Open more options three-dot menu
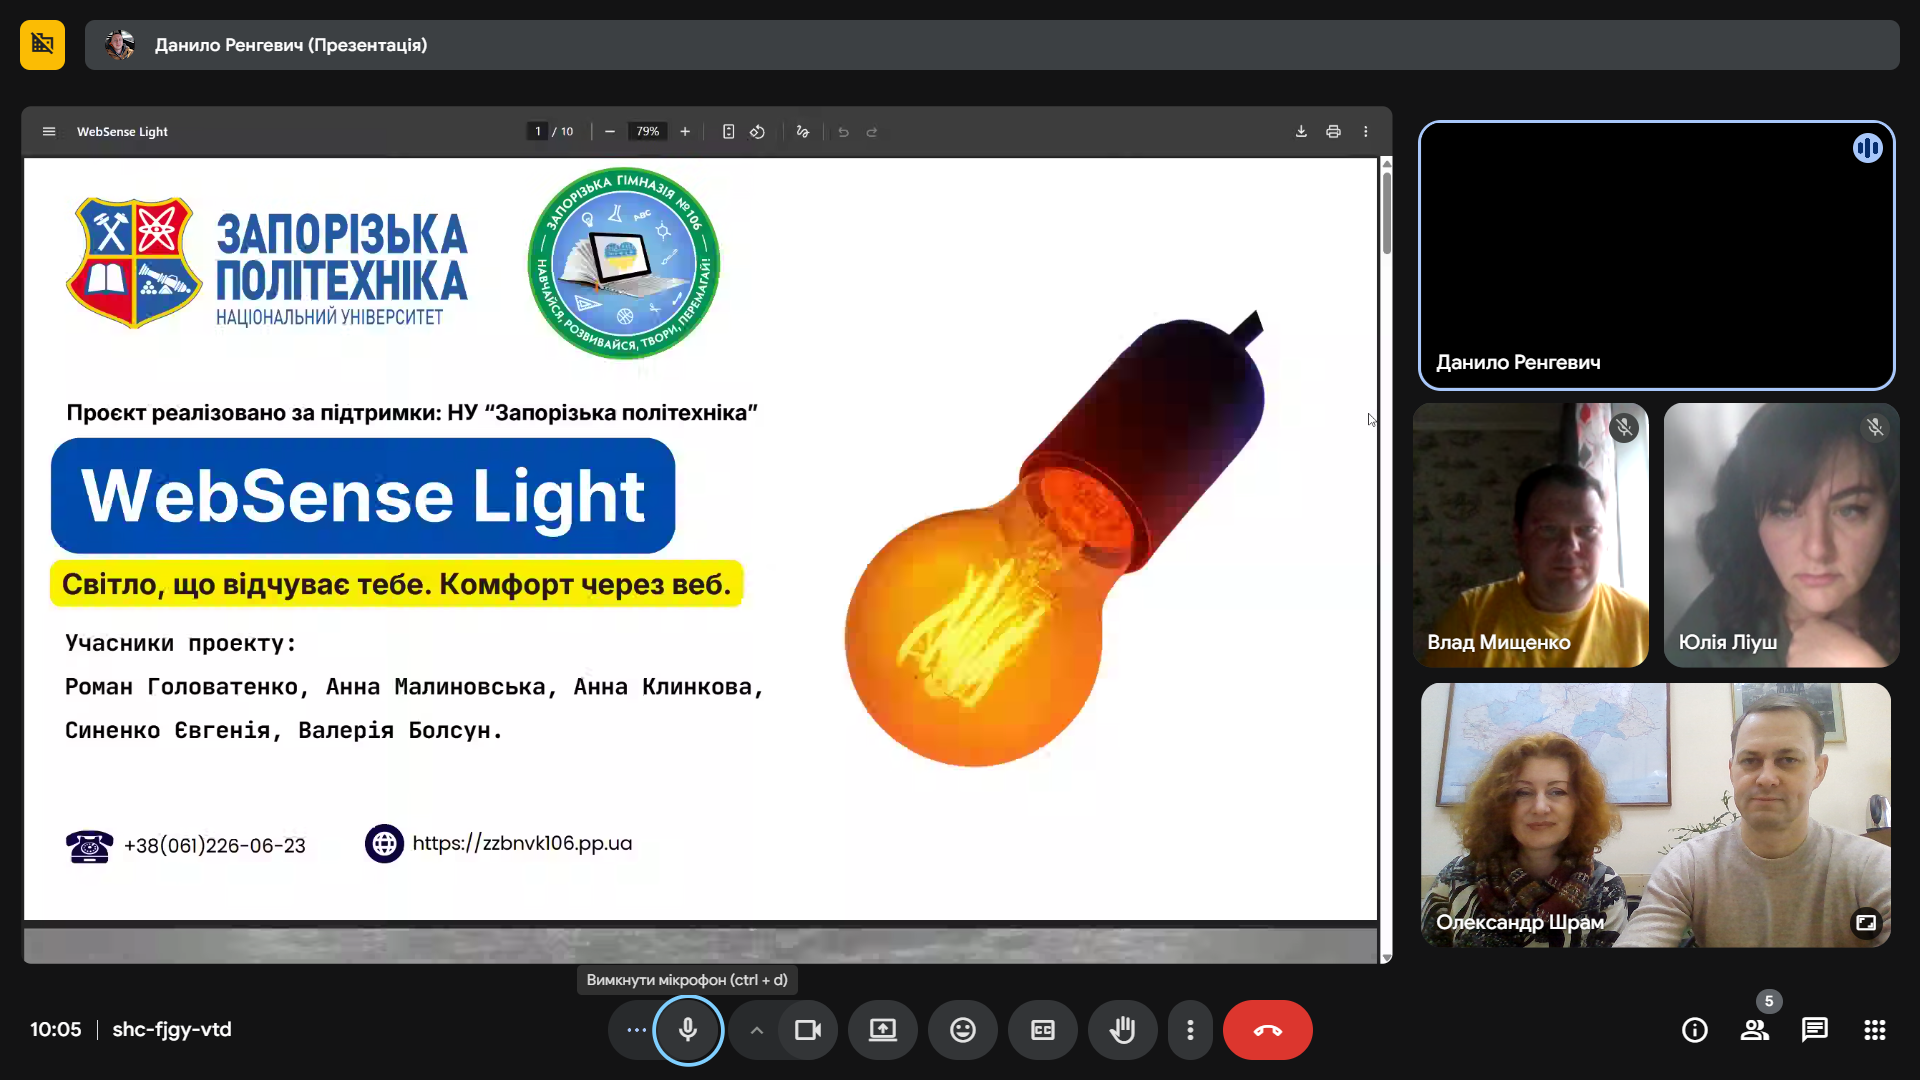The height and width of the screenshot is (1080, 1920). click(x=1190, y=1030)
